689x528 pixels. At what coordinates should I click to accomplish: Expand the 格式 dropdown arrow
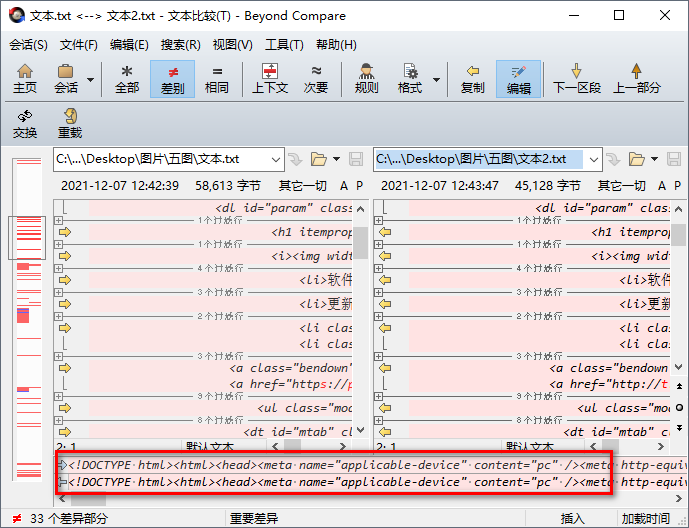[436, 80]
